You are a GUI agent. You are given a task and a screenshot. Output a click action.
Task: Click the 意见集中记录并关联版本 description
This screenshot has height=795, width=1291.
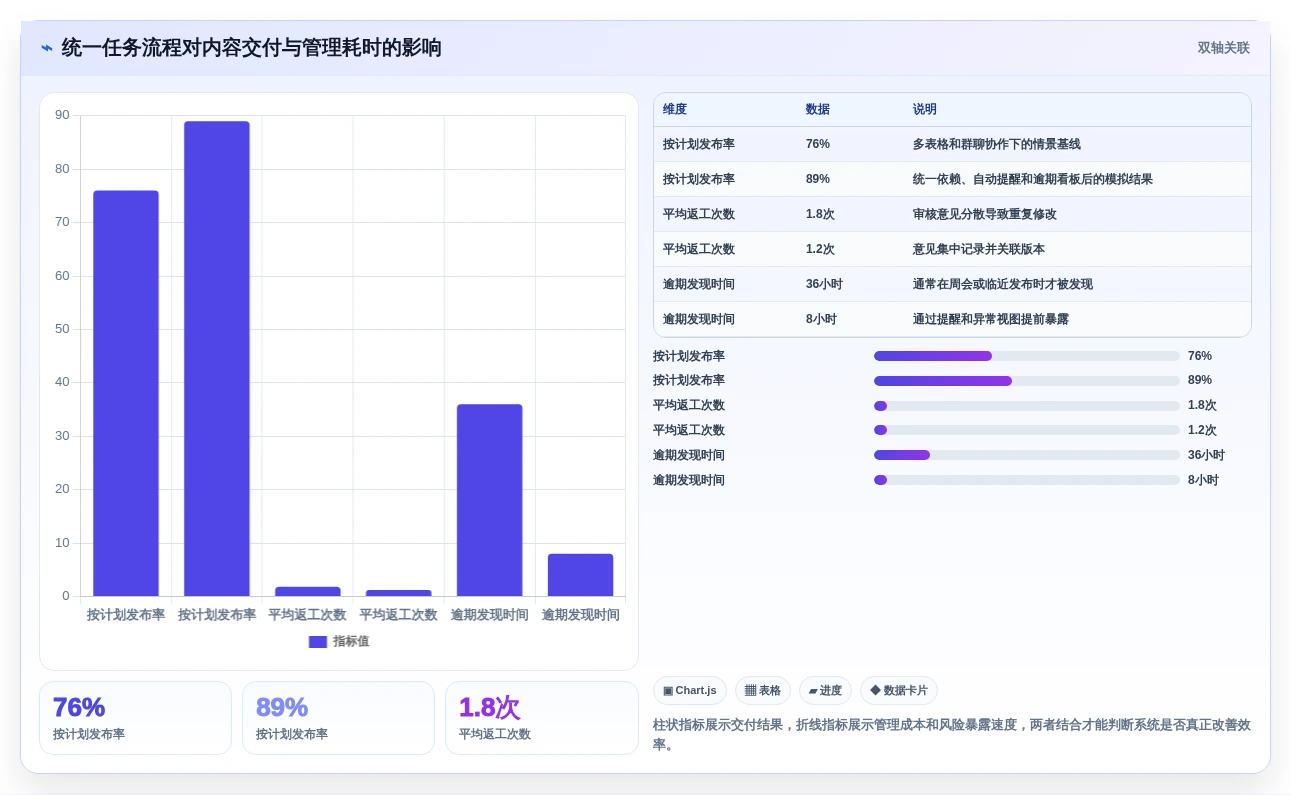tap(979, 249)
